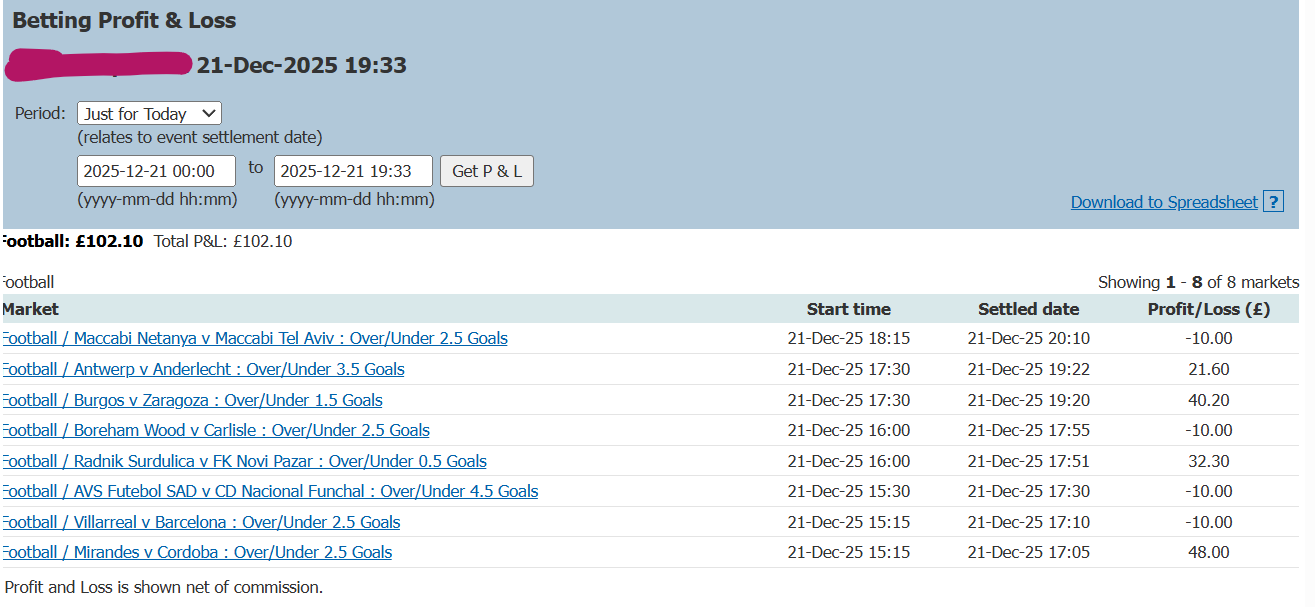Image resolution: width=1315 pixels, height=607 pixels.
Task: Click the Download to Spreadsheet link
Action: point(1163,202)
